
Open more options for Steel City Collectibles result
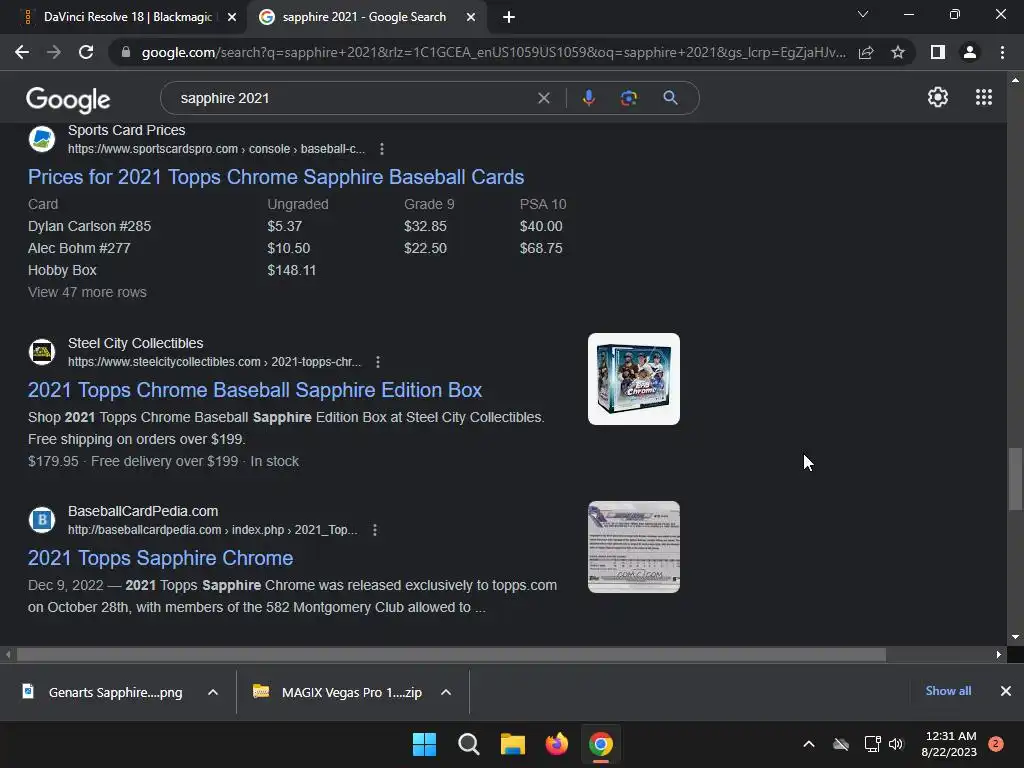(x=377, y=362)
